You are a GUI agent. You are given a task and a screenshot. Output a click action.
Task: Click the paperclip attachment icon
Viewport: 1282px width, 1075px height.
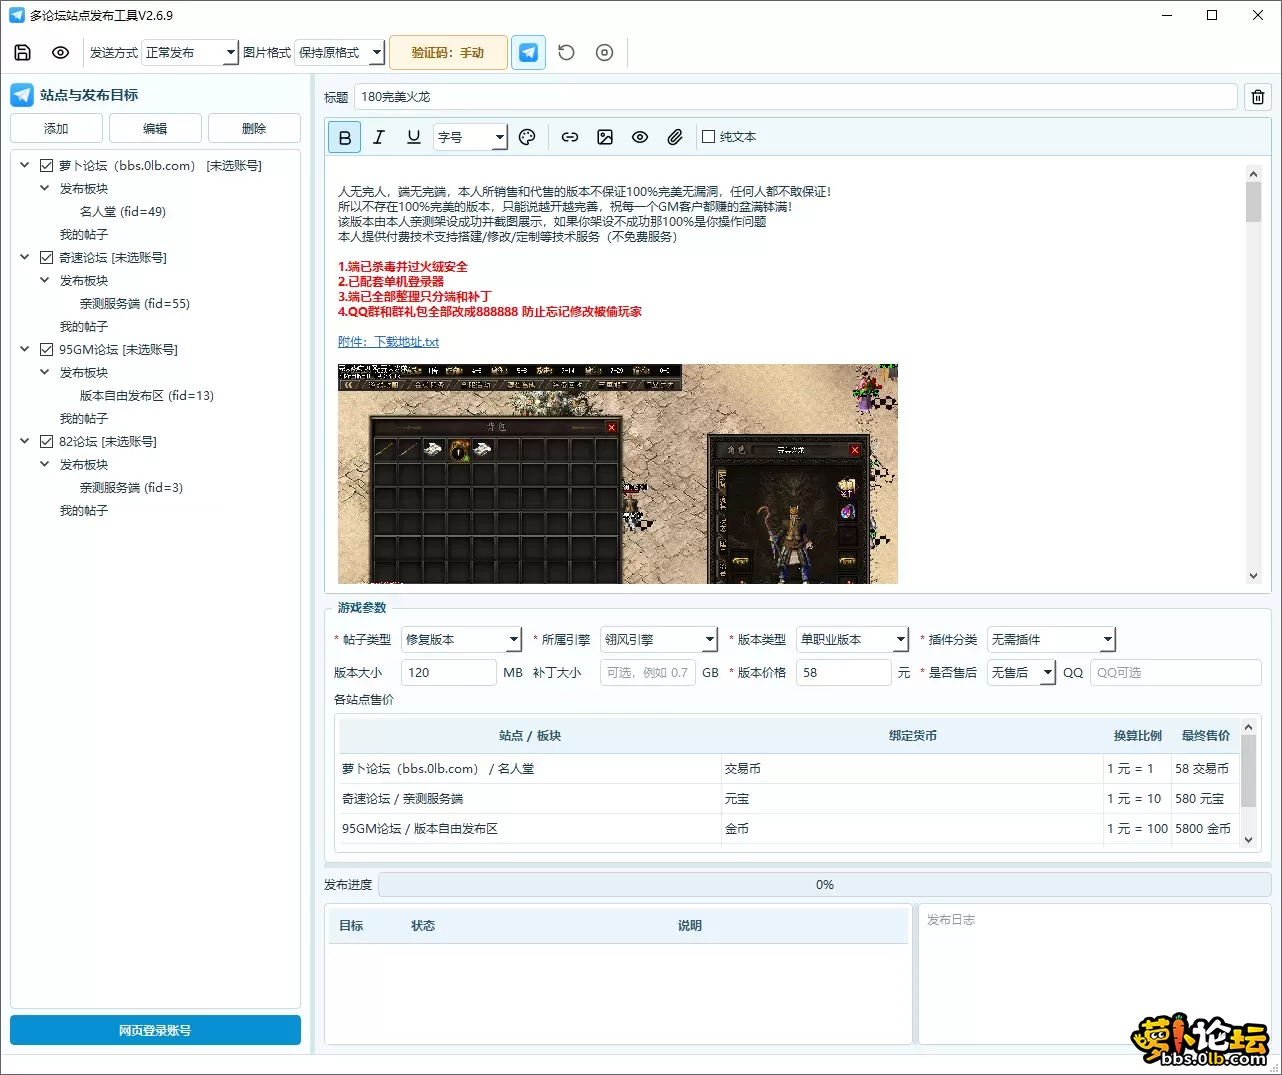pos(675,138)
